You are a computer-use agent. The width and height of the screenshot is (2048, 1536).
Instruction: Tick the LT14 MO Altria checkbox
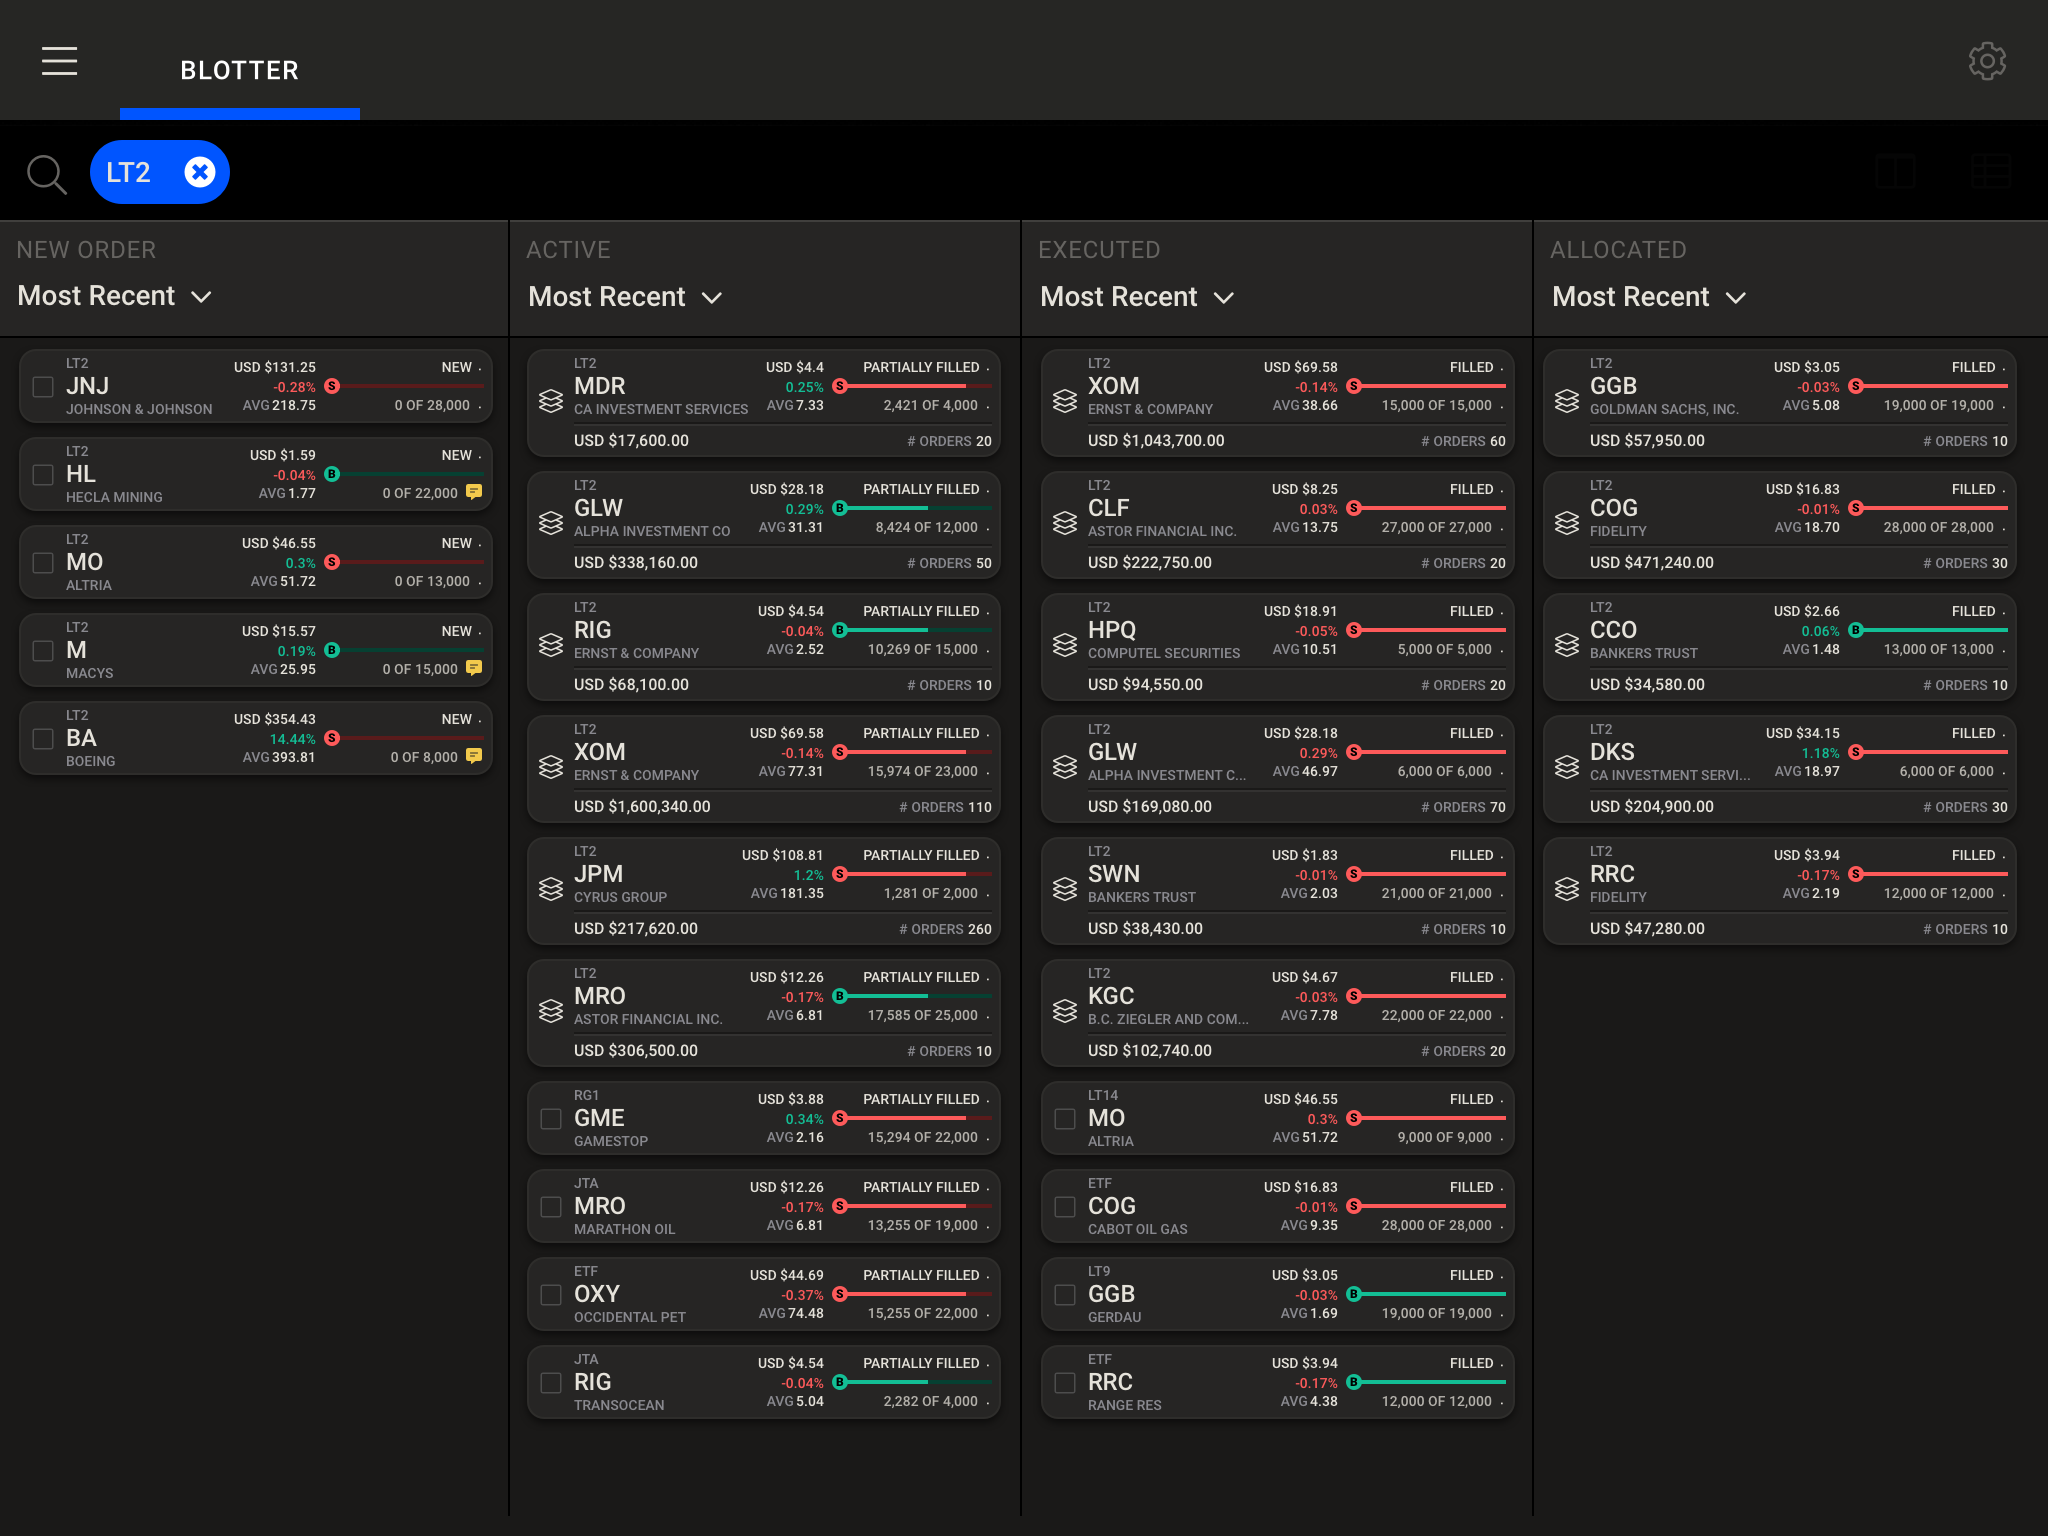1065,1118
